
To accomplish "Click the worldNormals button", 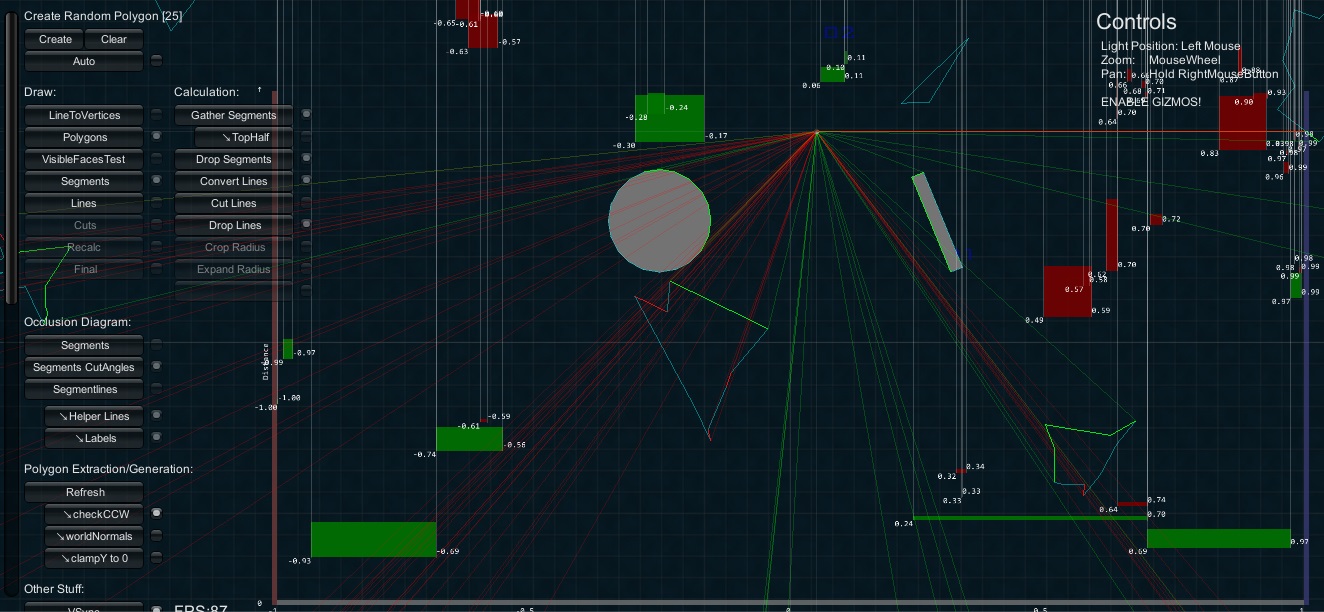I will click(94, 537).
